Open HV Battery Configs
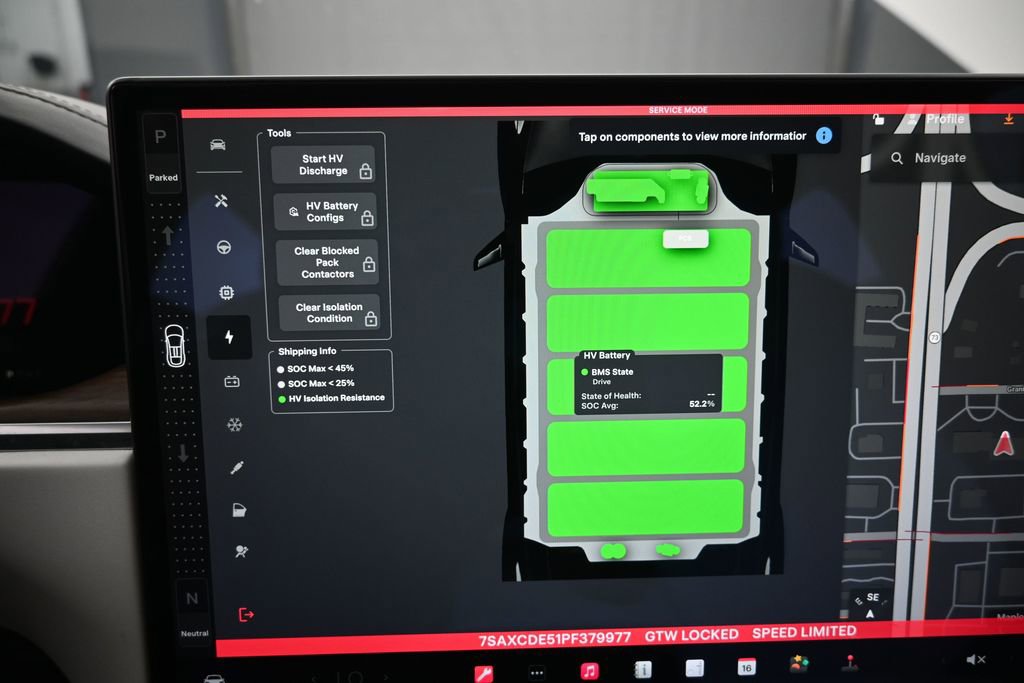The height and width of the screenshot is (683, 1024). (325, 212)
